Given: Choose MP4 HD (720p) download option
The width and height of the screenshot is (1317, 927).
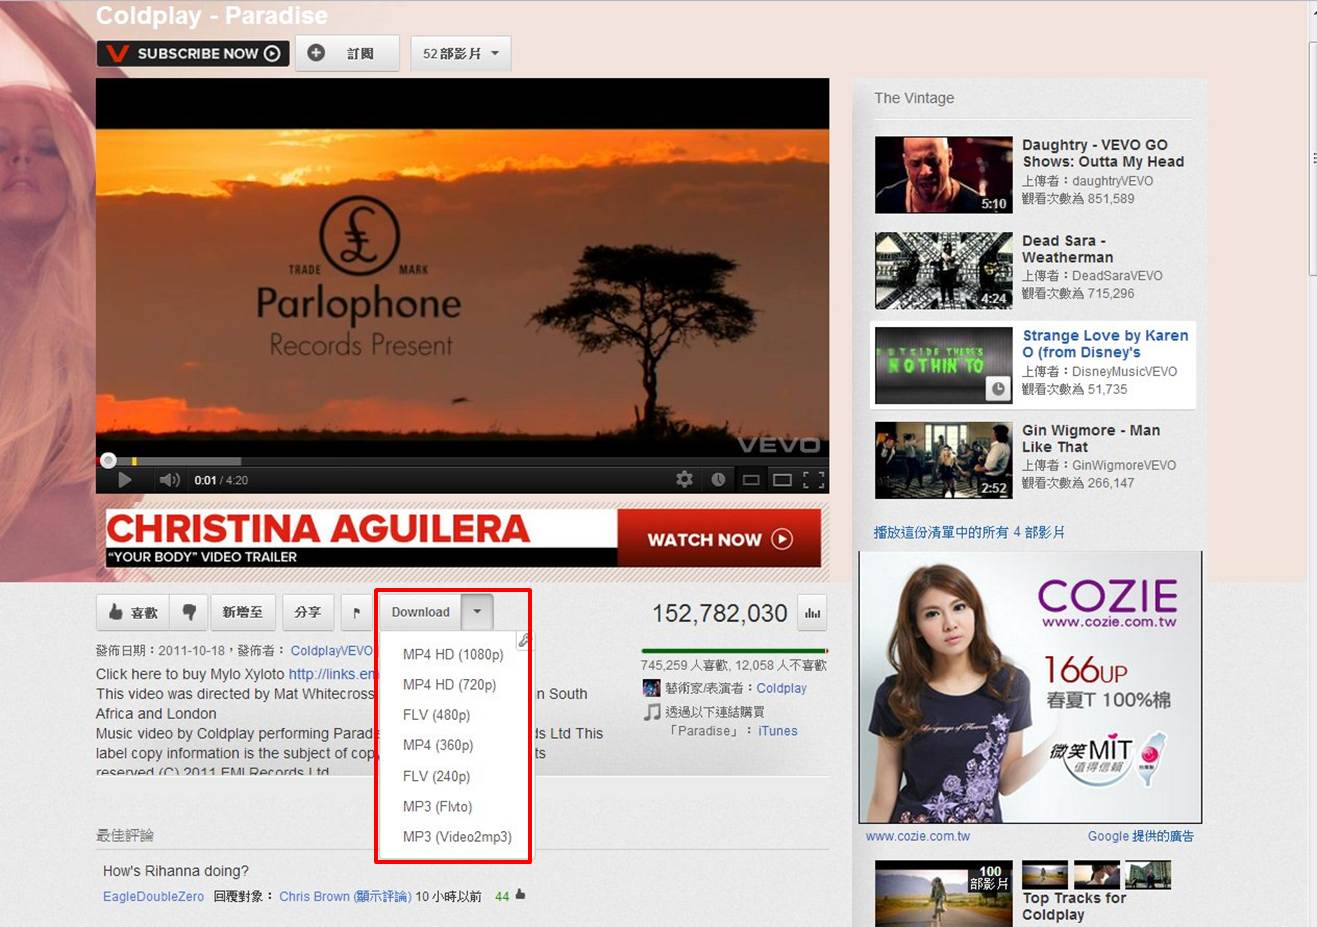Looking at the screenshot, I should point(450,685).
